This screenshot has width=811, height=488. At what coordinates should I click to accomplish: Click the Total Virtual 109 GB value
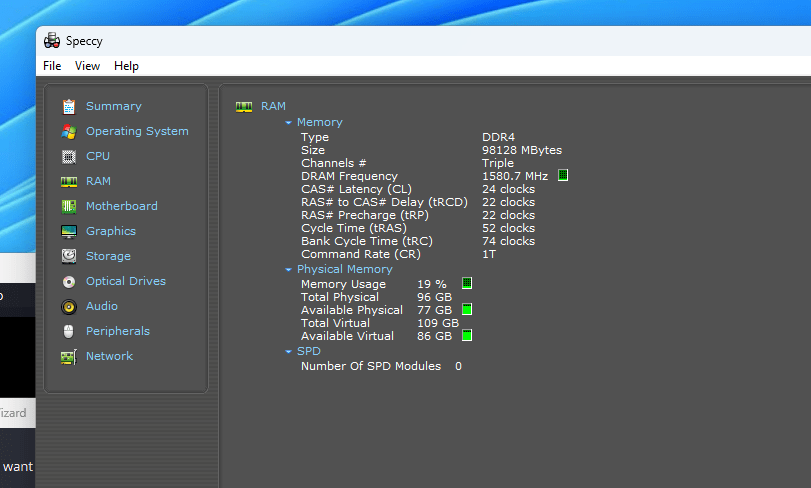(438, 323)
